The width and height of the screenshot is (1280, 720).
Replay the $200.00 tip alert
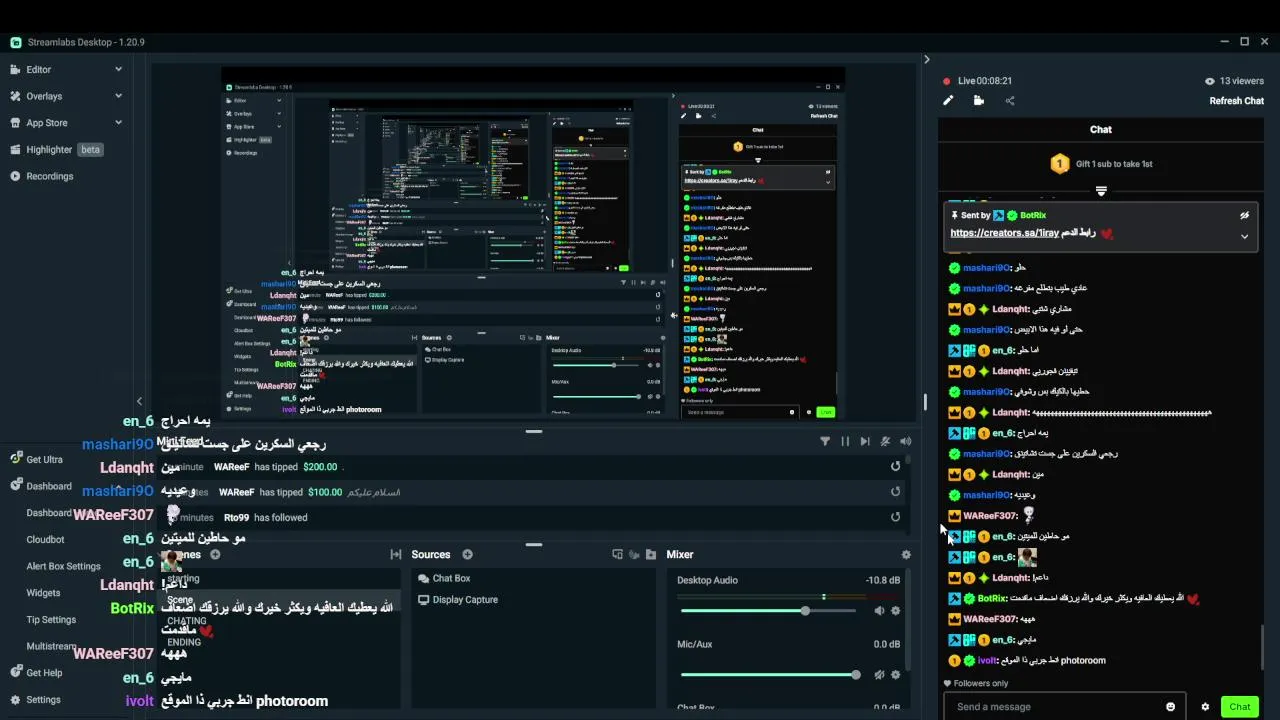pos(895,466)
